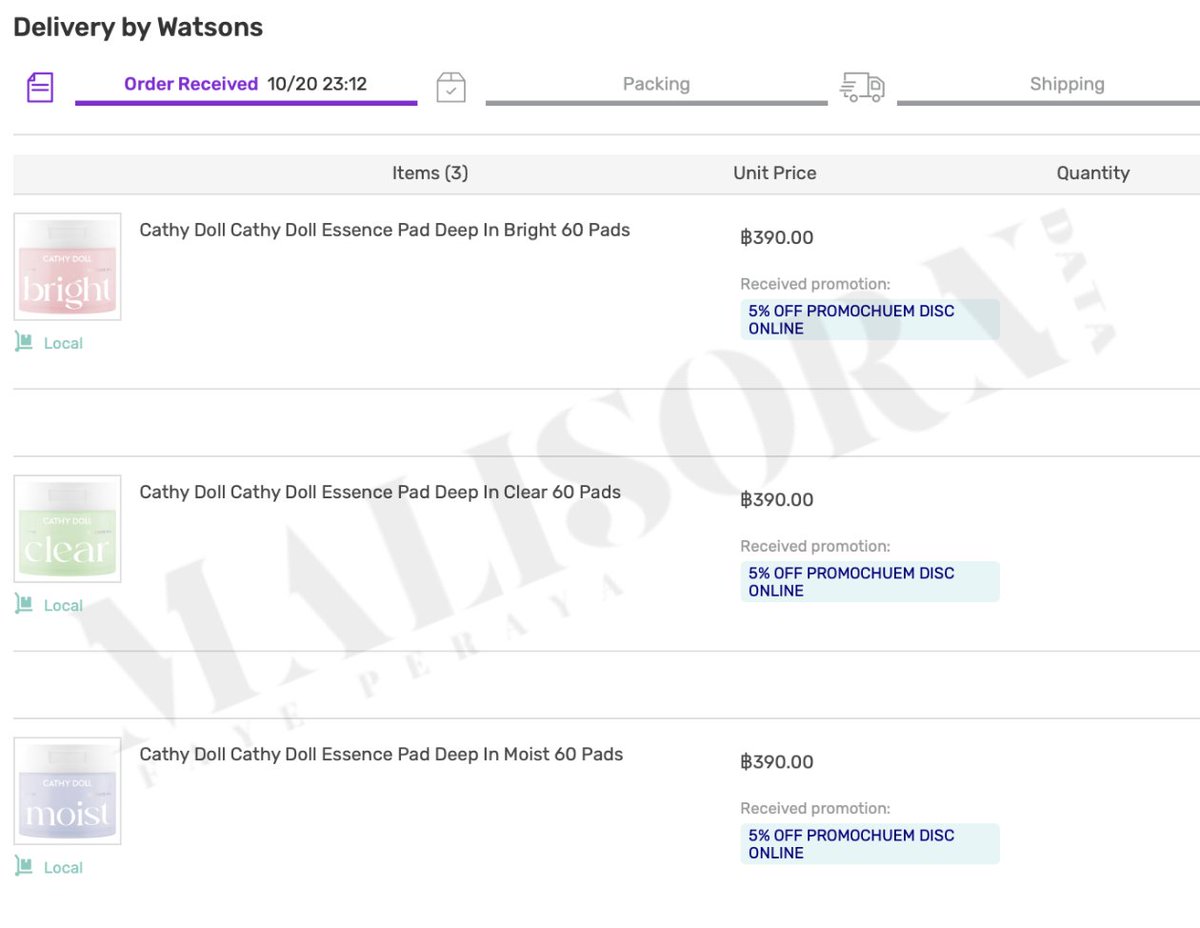1200x928 pixels.
Task: Open Essence Pad Deep In Clear 60 Pads
Action: pyautogui.click(x=380, y=492)
